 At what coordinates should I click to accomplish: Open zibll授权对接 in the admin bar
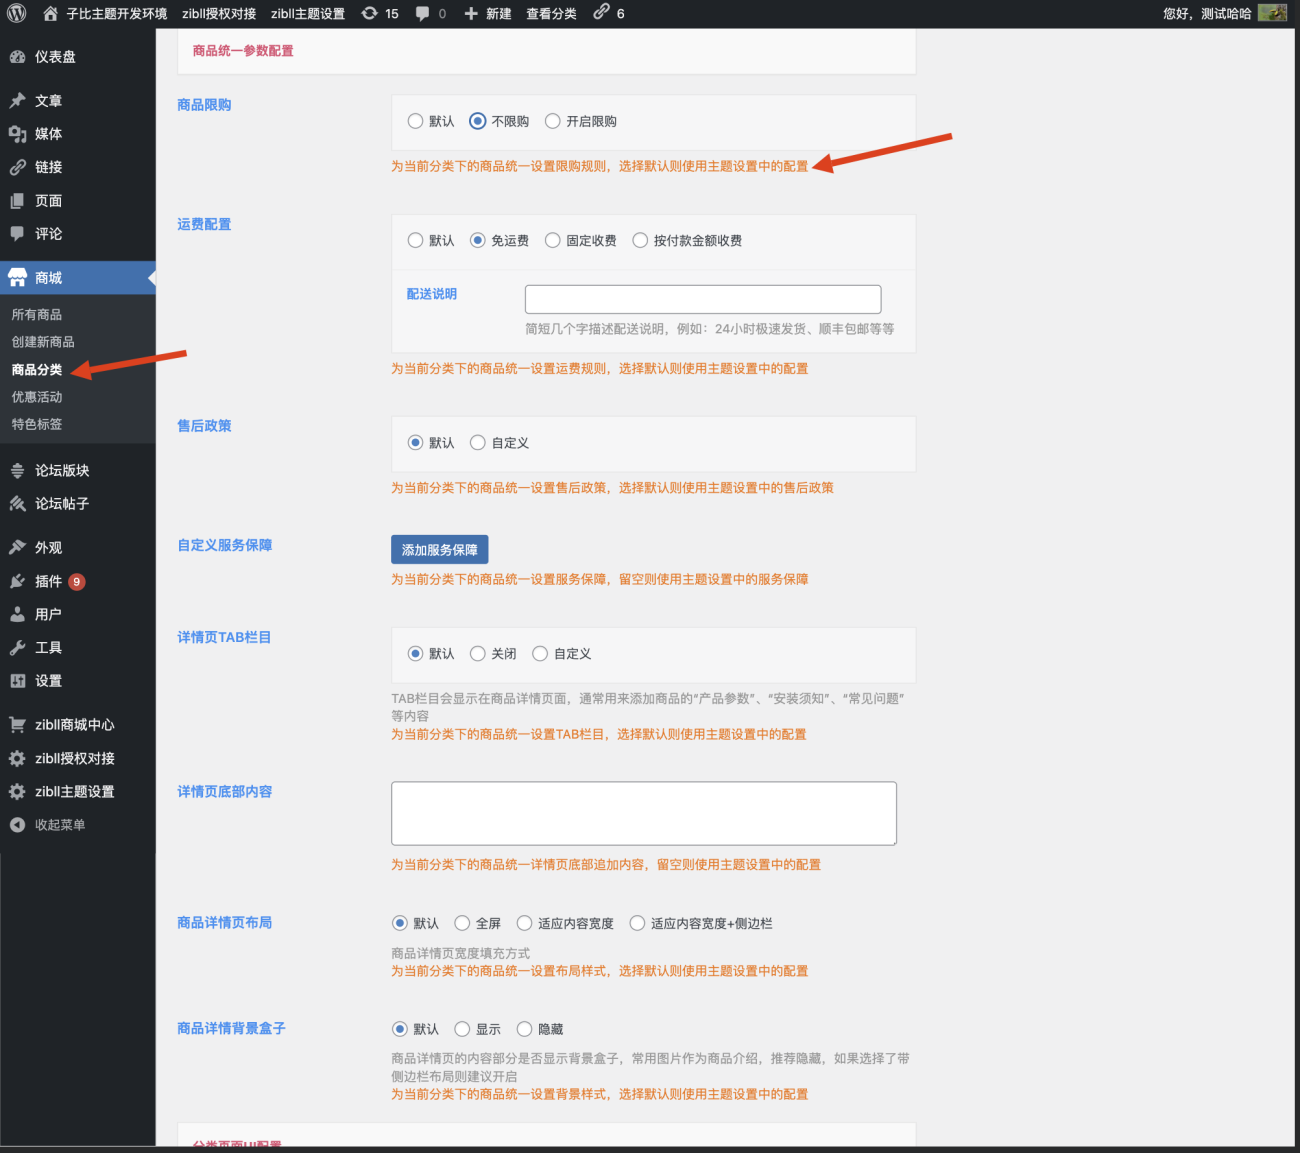click(219, 14)
